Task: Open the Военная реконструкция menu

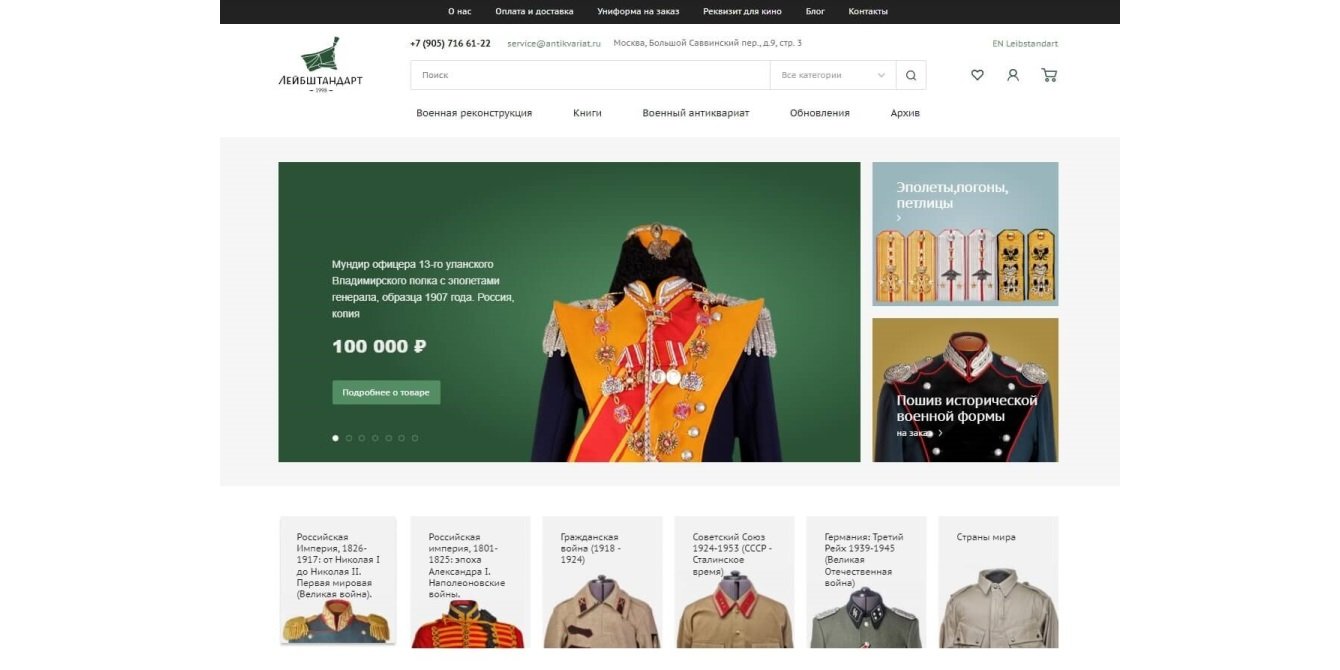Action: [x=474, y=113]
